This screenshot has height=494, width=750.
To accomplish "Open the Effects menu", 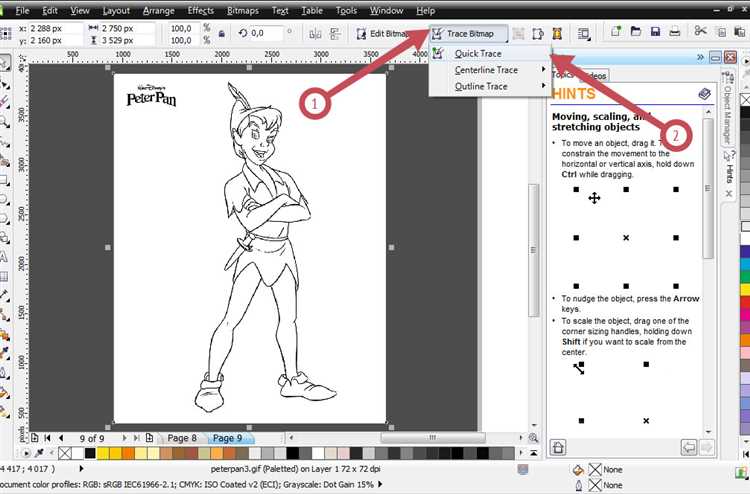I will click(200, 10).
